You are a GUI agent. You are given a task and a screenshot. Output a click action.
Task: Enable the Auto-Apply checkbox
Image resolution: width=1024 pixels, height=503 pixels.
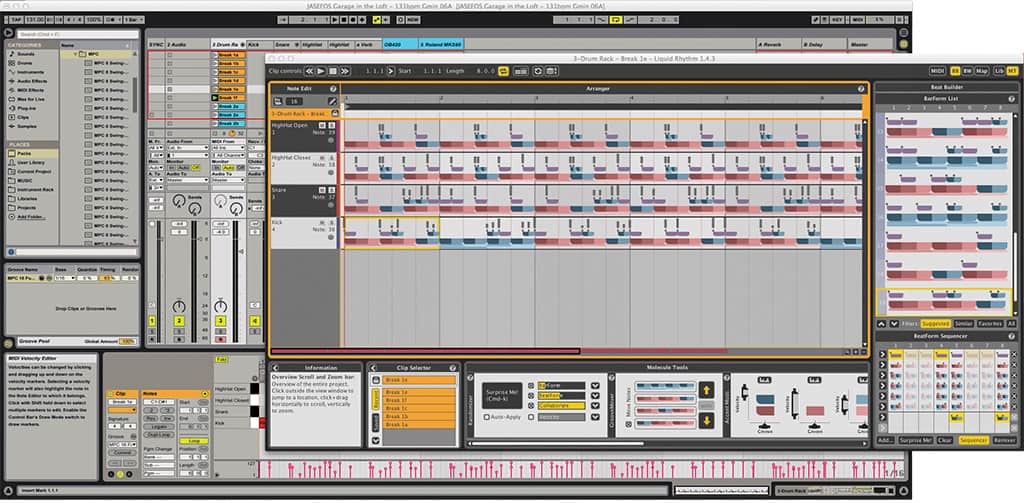(x=487, y=417)
